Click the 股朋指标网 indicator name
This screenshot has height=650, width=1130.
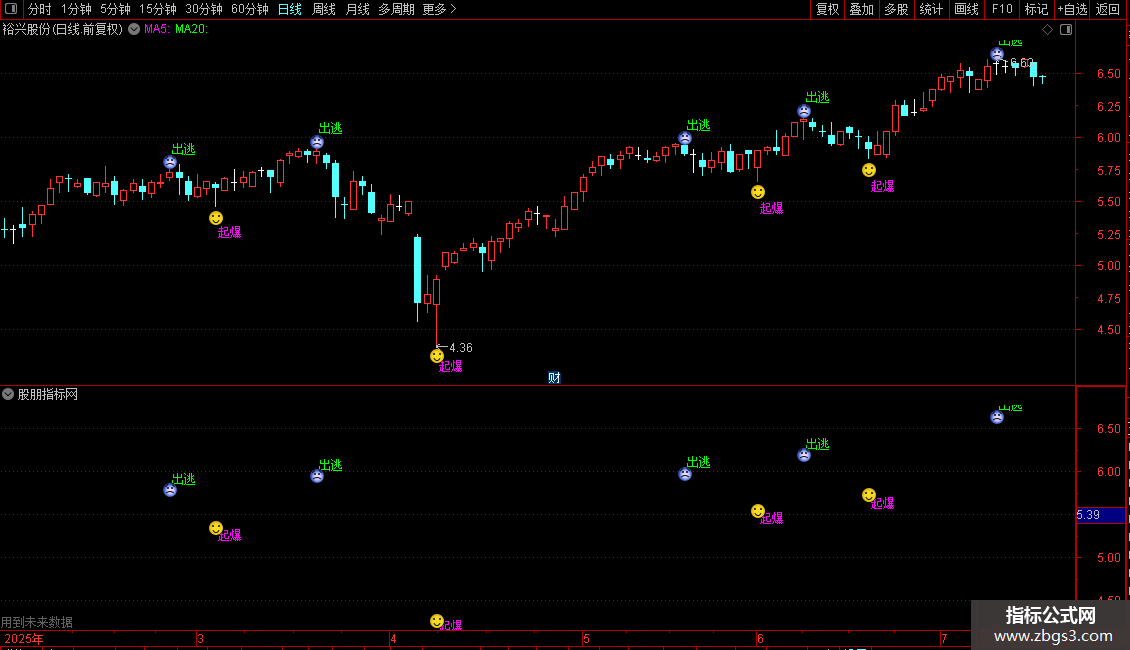(48, 394)
